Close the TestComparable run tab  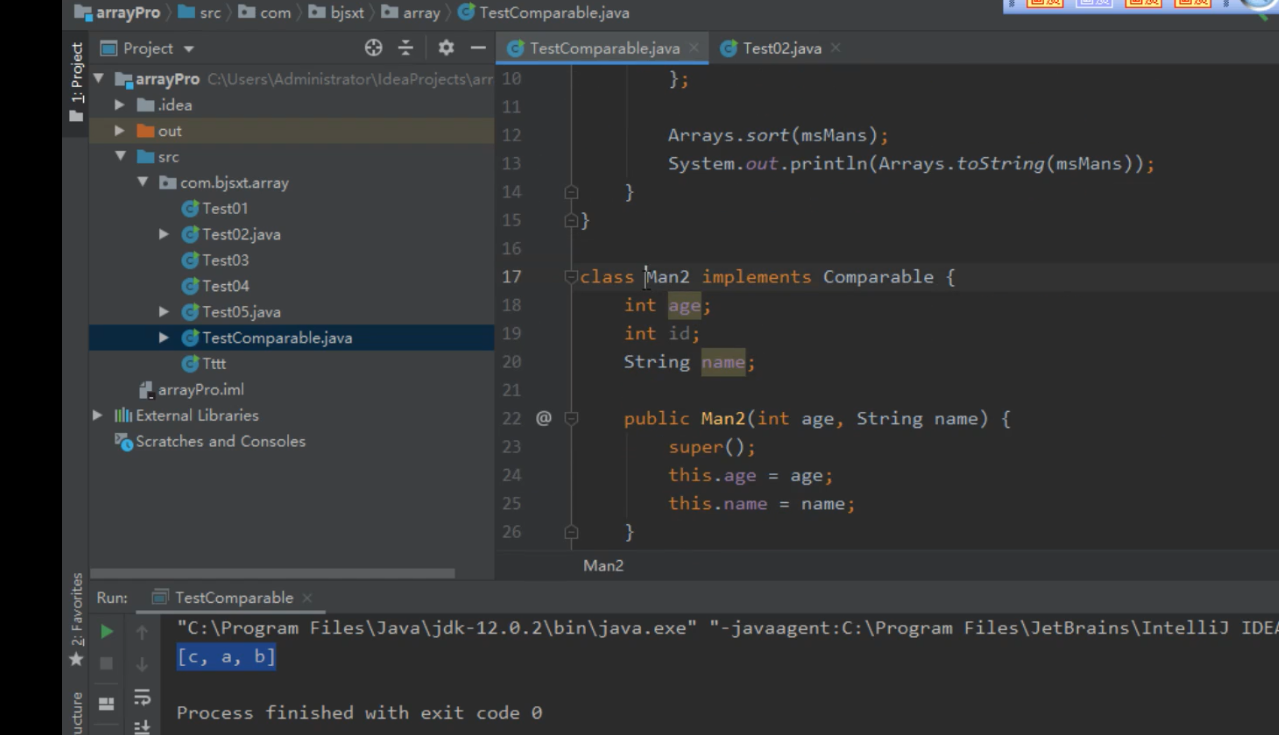tap(307, 598)
